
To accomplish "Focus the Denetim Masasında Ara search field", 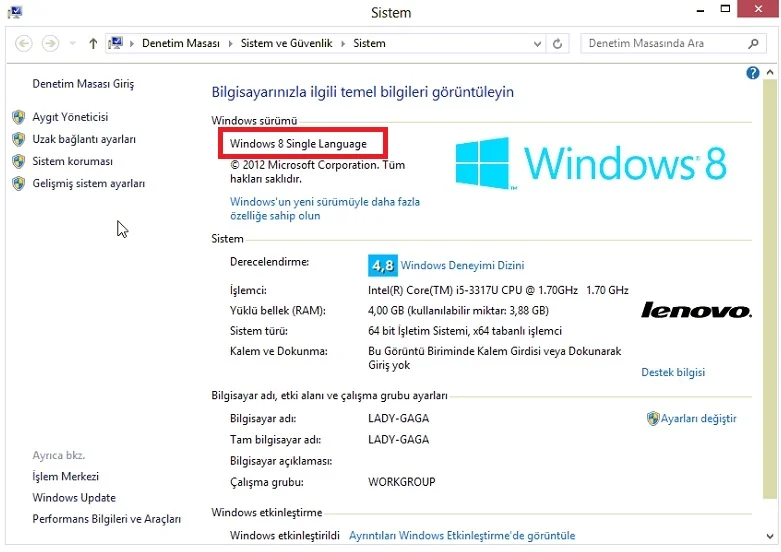I will pyautogui.click(x=660, y=44).
